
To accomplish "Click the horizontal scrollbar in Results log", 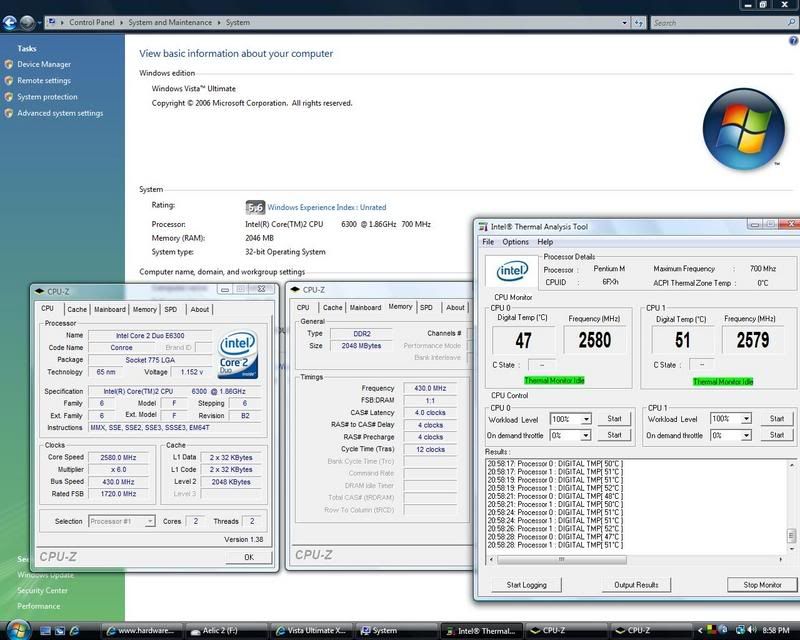I will click(560, 559).
